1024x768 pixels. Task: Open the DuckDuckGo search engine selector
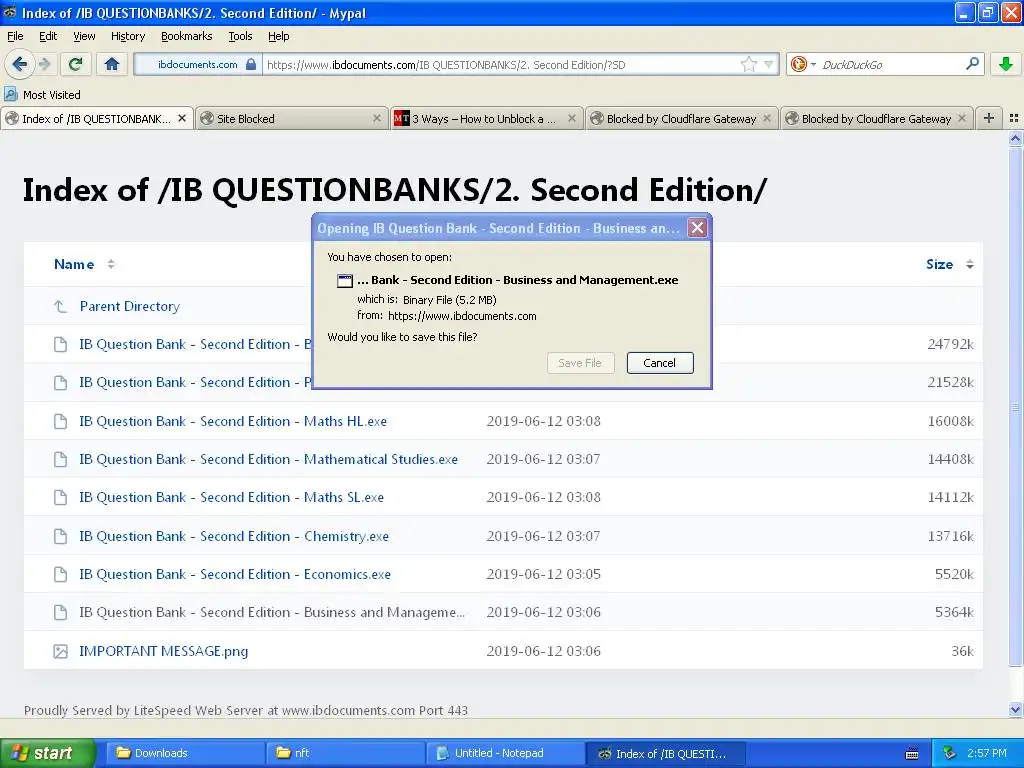coord(803,64)
